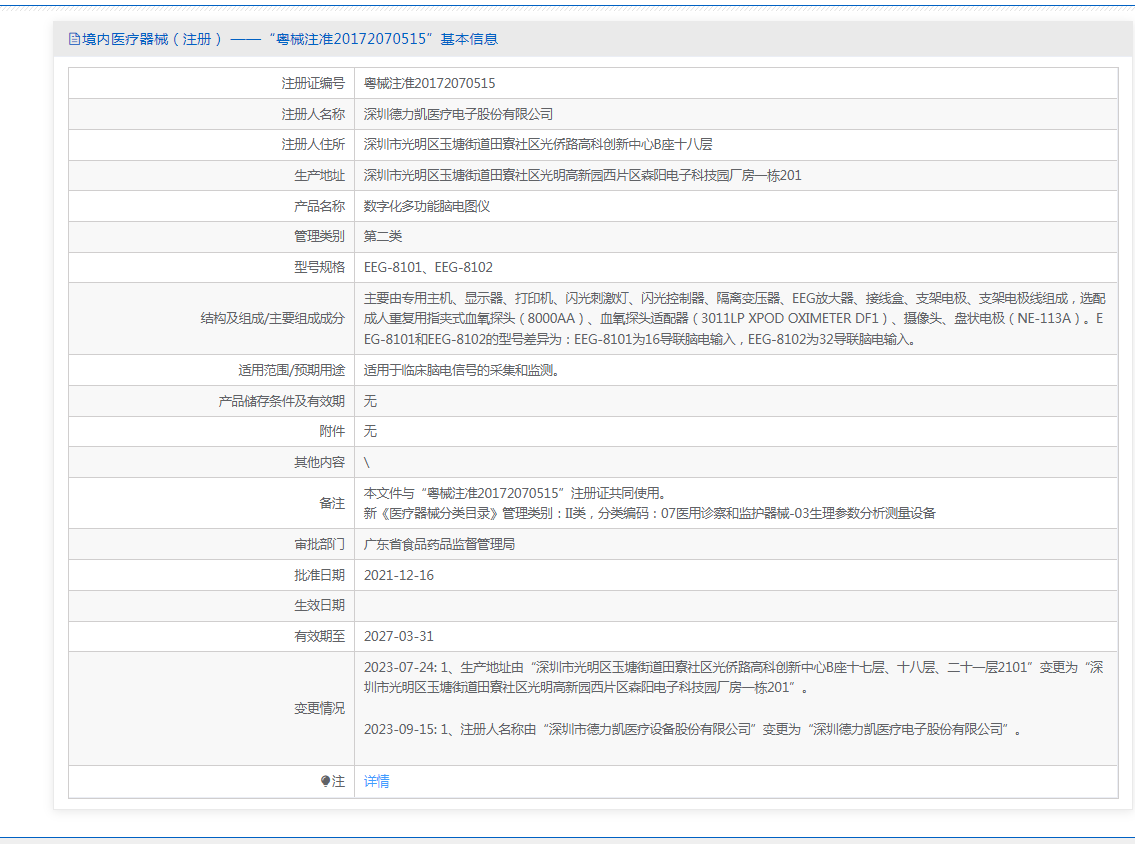The width and height of the screenshot is (1135, 844).
Task: Click registrant name 深圳德力凯医疗电子股份有限公司
Action: point(458,114)
